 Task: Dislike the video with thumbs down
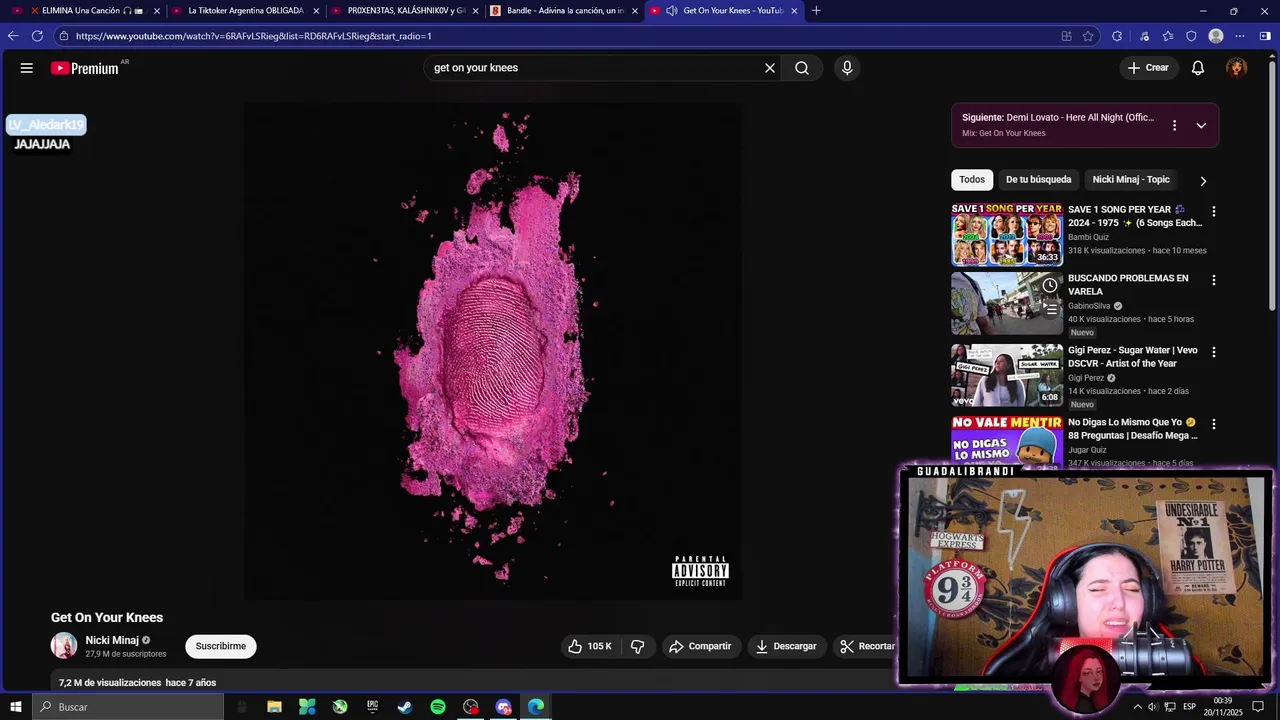click(638, 646)
